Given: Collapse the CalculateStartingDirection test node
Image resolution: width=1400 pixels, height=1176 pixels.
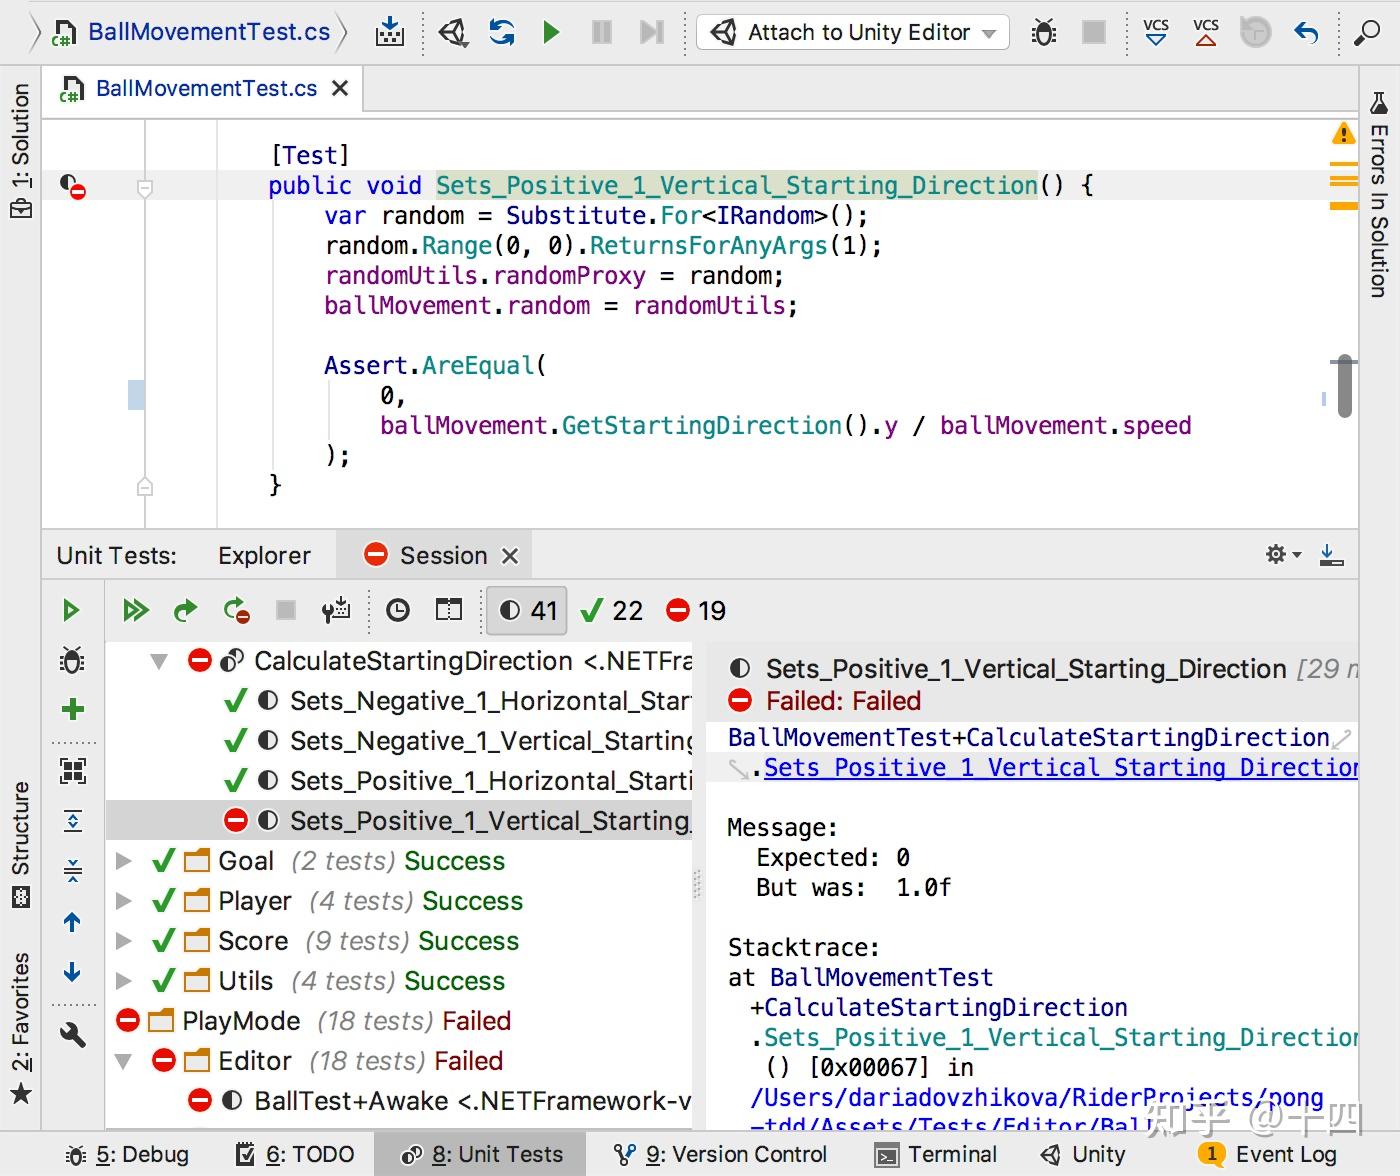Looking at the screenshot, I should tap(158, 661).
